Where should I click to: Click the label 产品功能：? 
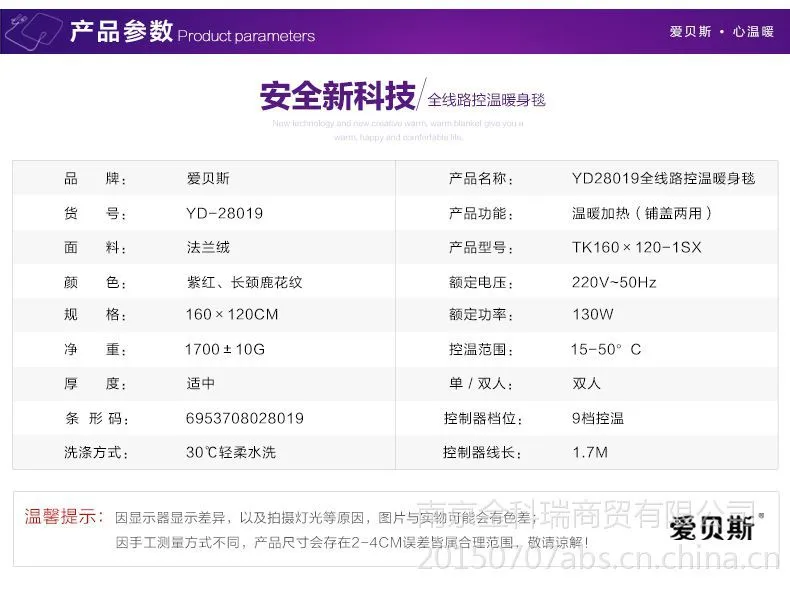481,213
